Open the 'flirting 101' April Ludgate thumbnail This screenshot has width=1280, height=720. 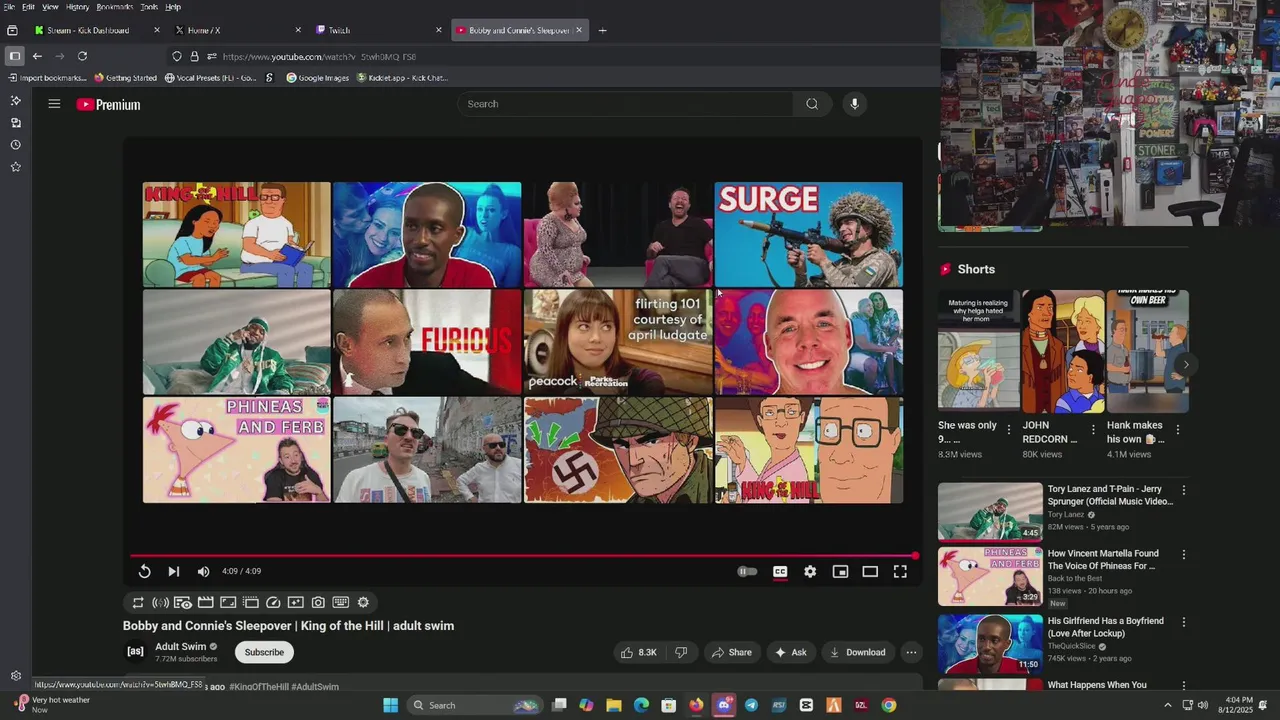pyautogui.click(x=618, y=342)
